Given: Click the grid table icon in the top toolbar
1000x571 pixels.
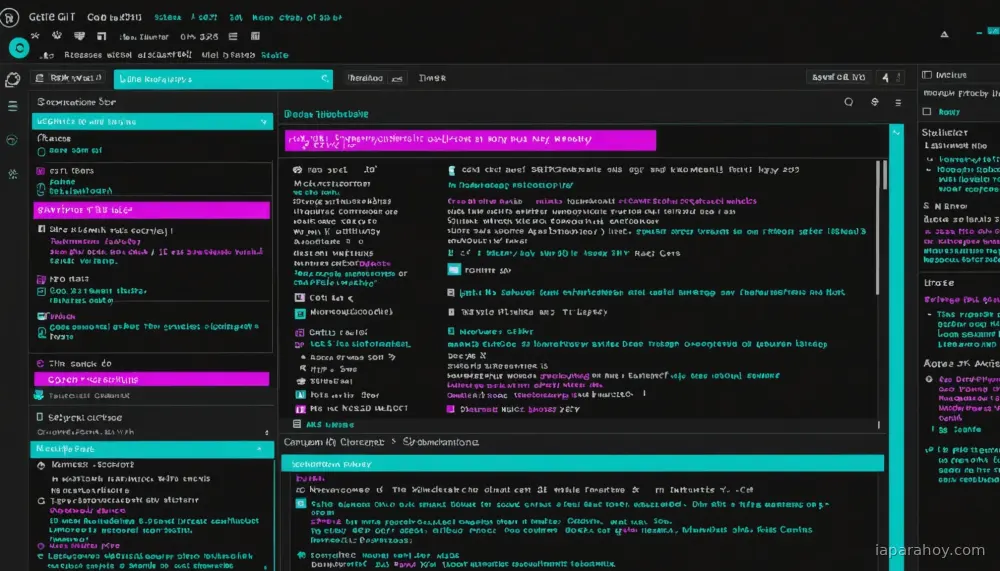Looking at the screenshot, I should click(x=255, y=36).
